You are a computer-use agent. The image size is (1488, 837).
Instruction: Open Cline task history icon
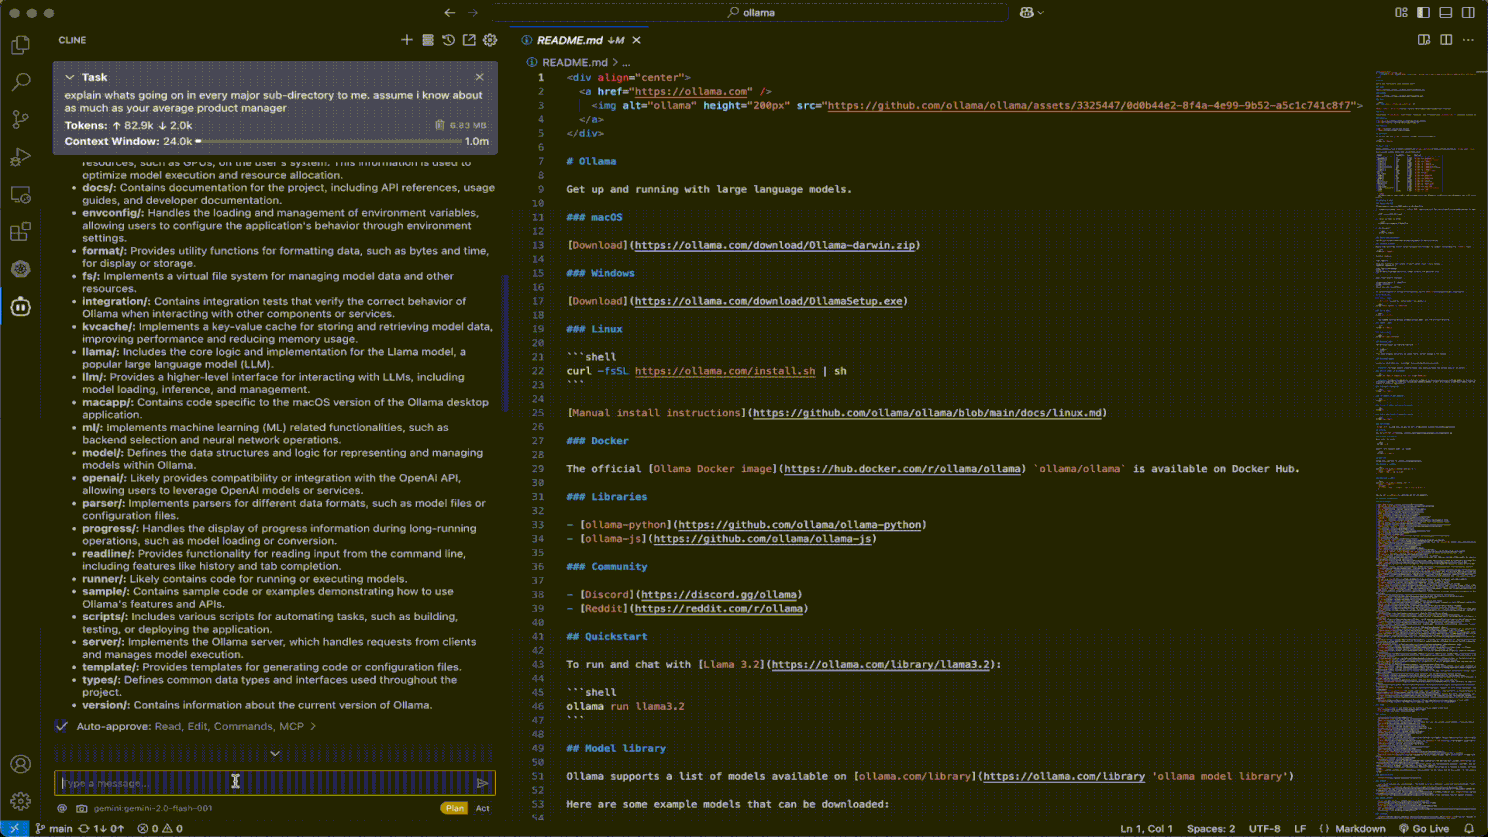[448, 40]
